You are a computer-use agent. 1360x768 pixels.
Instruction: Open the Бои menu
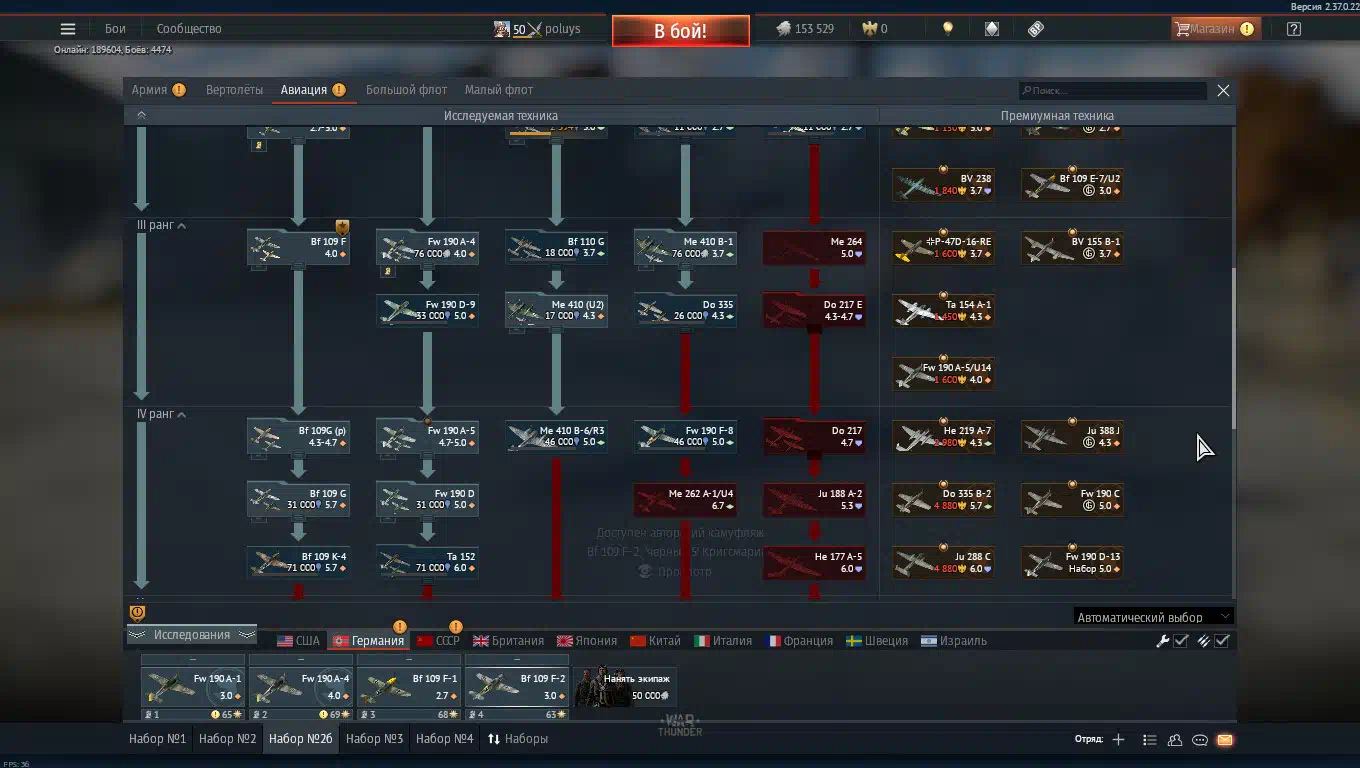tap(115, 29)
